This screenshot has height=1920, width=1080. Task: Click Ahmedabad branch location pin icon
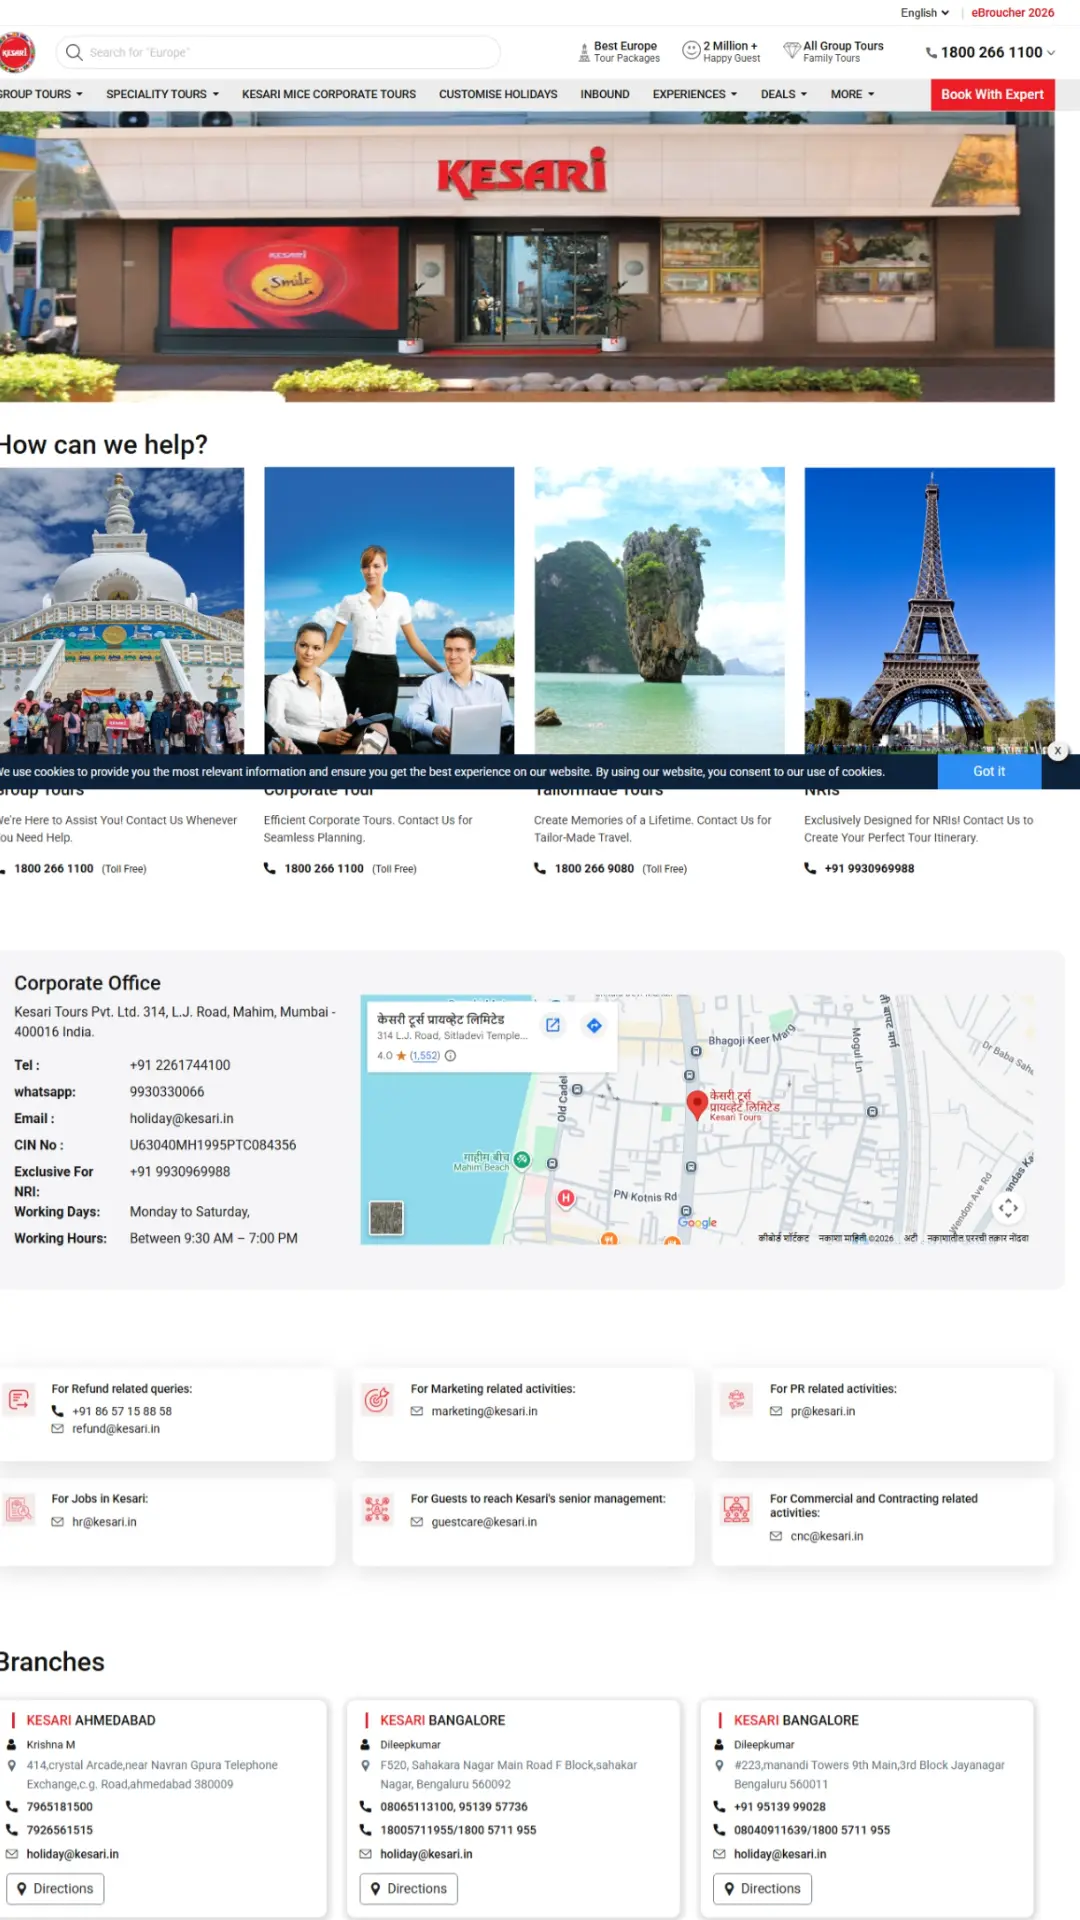pyautogui.click(x=12, y=1766)
